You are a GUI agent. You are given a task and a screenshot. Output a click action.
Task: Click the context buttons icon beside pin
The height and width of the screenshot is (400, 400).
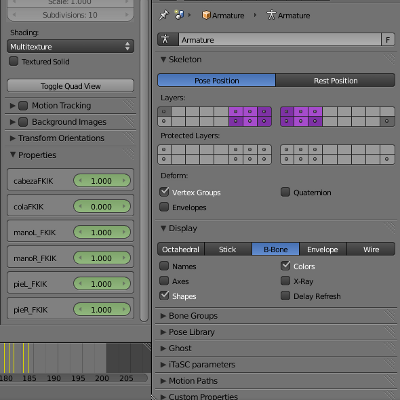(x=179, y=15)
